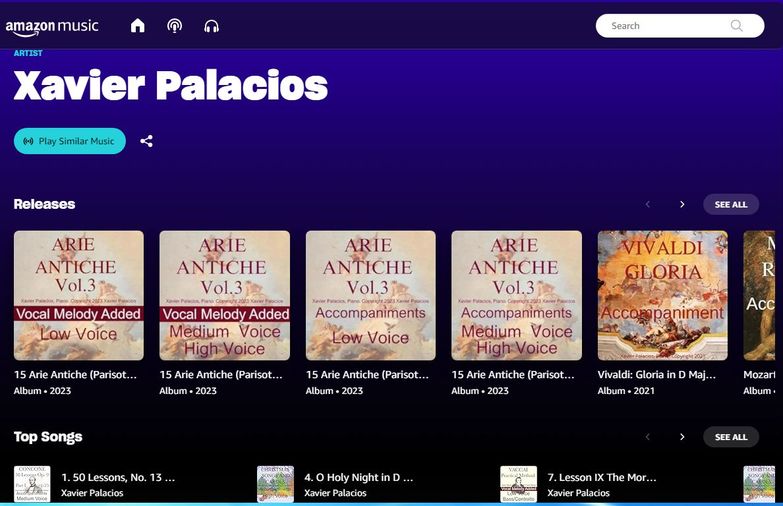Click Xavier Palacios under Lesson IX song

point(578,493)
